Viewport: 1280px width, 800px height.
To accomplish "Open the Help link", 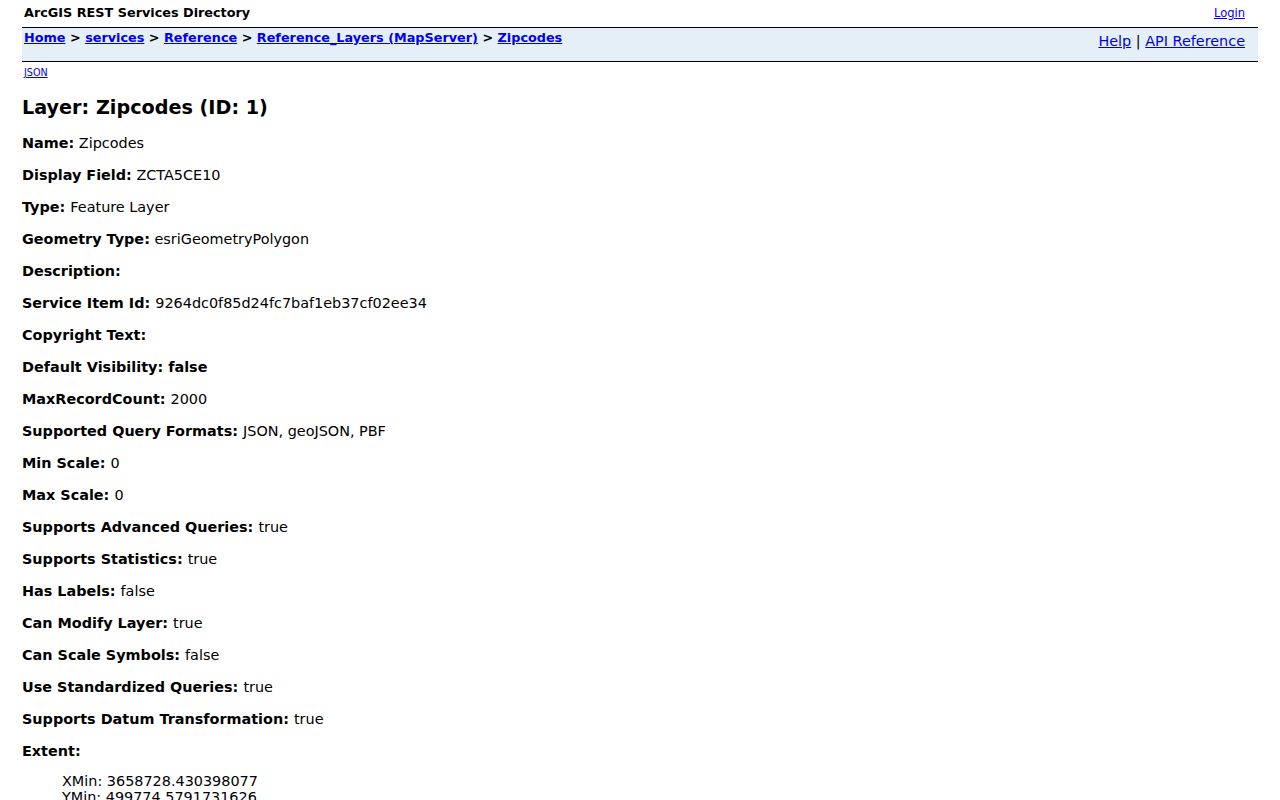I will [1114, 41].
